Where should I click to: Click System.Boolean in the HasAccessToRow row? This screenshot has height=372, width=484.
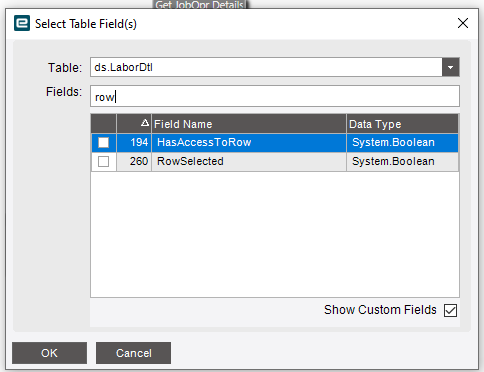point(393,143)
